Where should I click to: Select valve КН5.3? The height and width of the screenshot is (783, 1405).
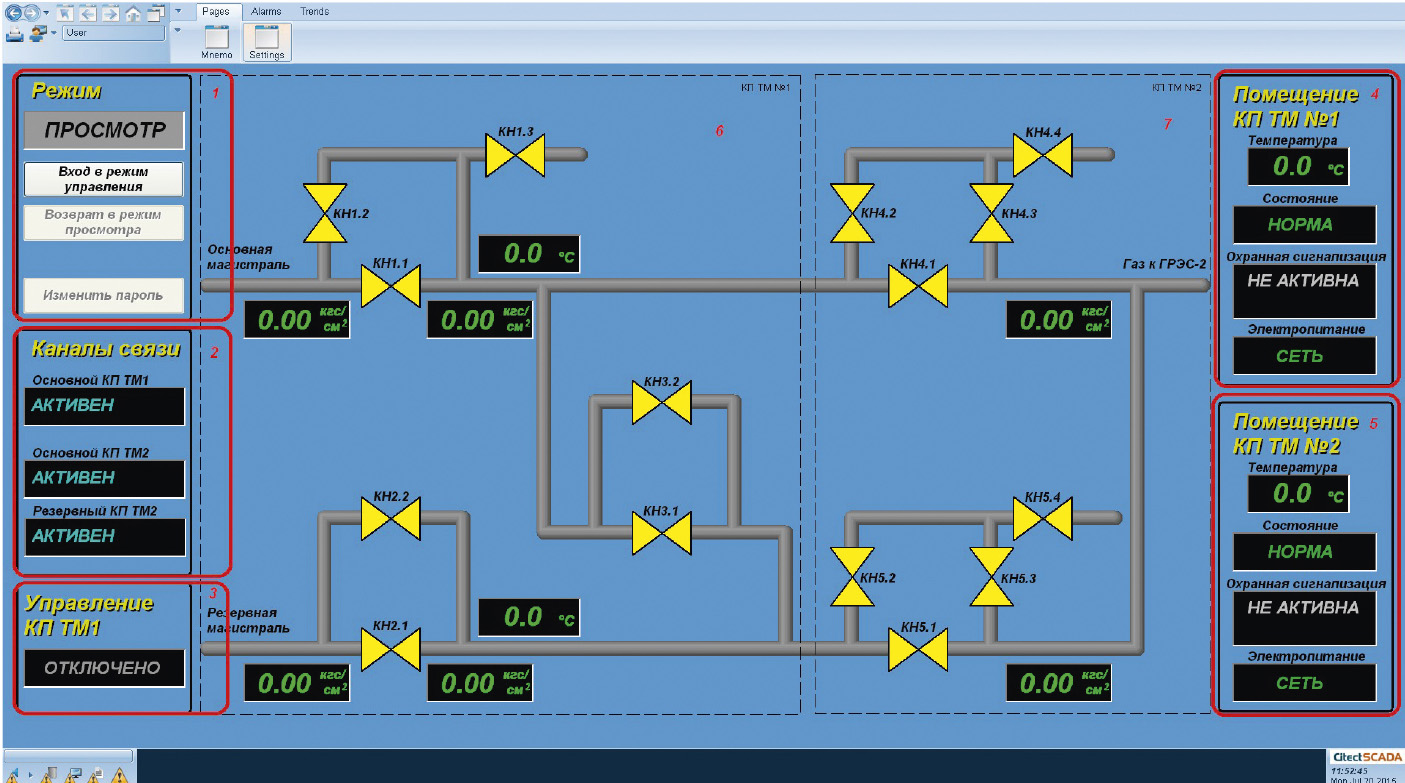tap(991, 577)
